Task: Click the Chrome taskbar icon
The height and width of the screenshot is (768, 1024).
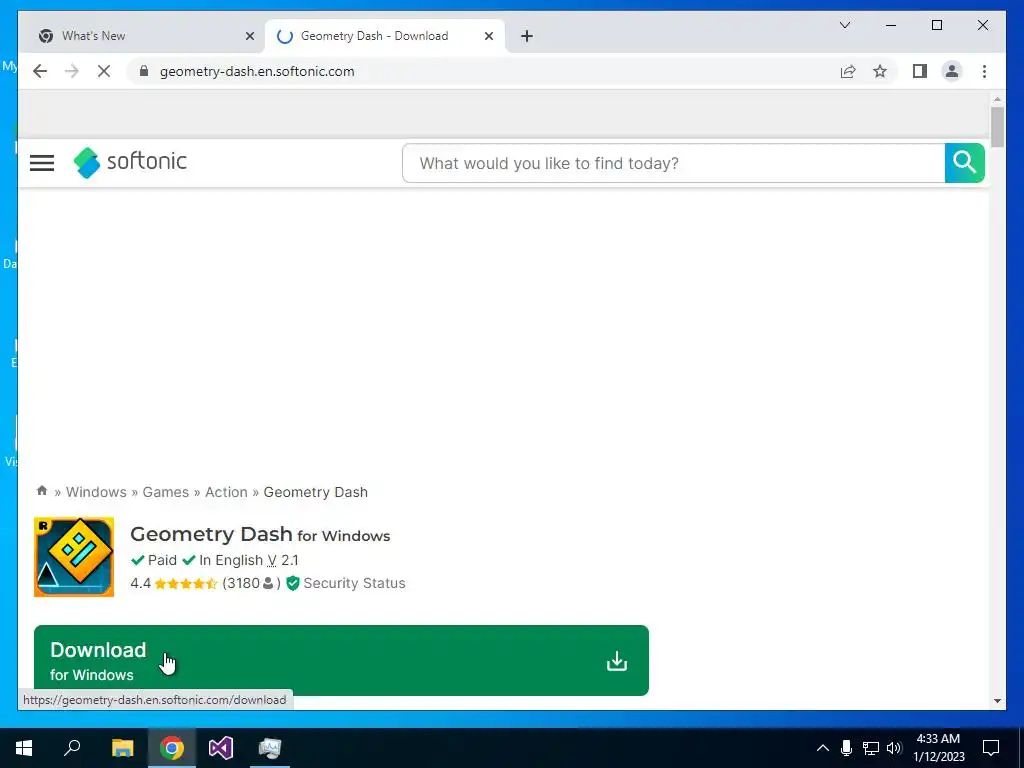Action: (172, 748)
